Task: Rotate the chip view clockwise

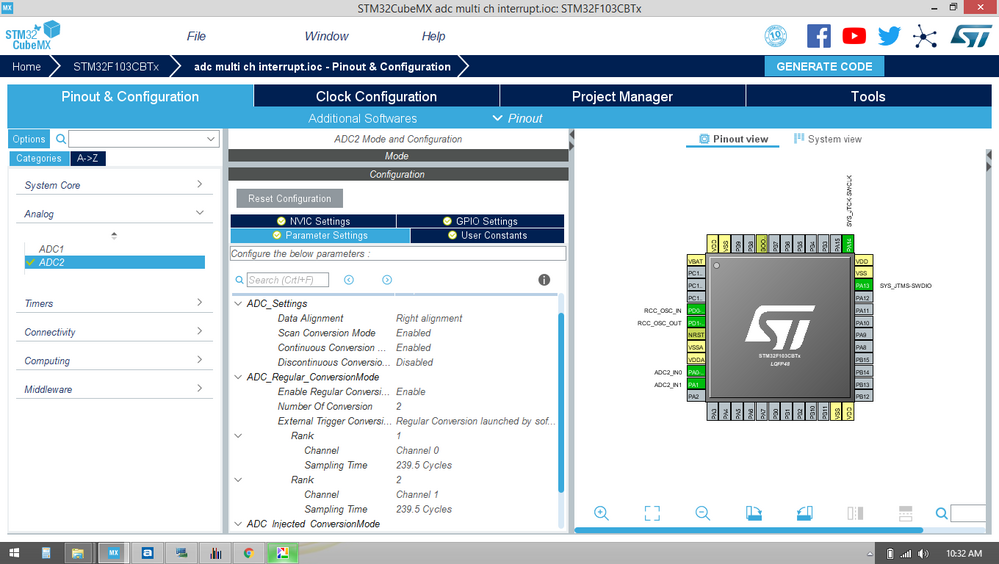Action: coord(754,513)
